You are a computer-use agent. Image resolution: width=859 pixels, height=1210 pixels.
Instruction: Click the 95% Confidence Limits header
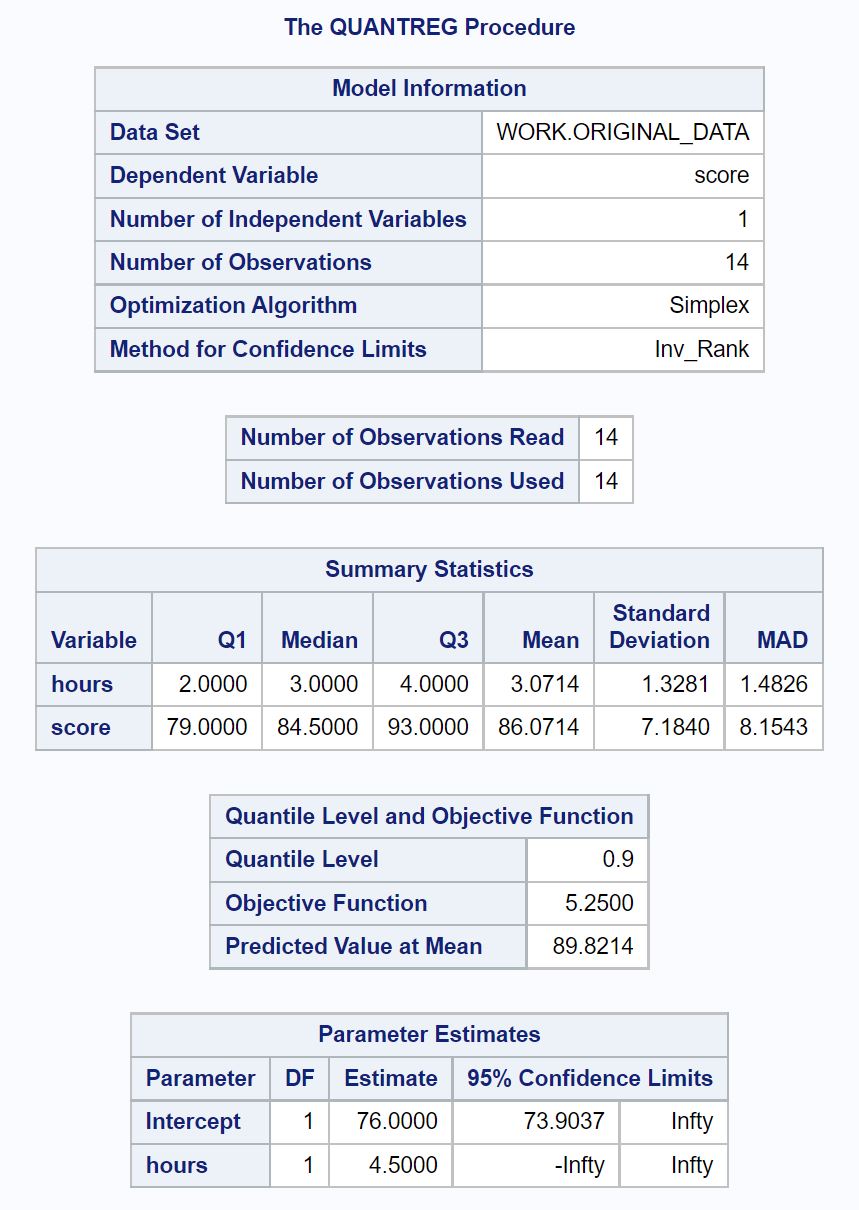tap(588, 1078)
